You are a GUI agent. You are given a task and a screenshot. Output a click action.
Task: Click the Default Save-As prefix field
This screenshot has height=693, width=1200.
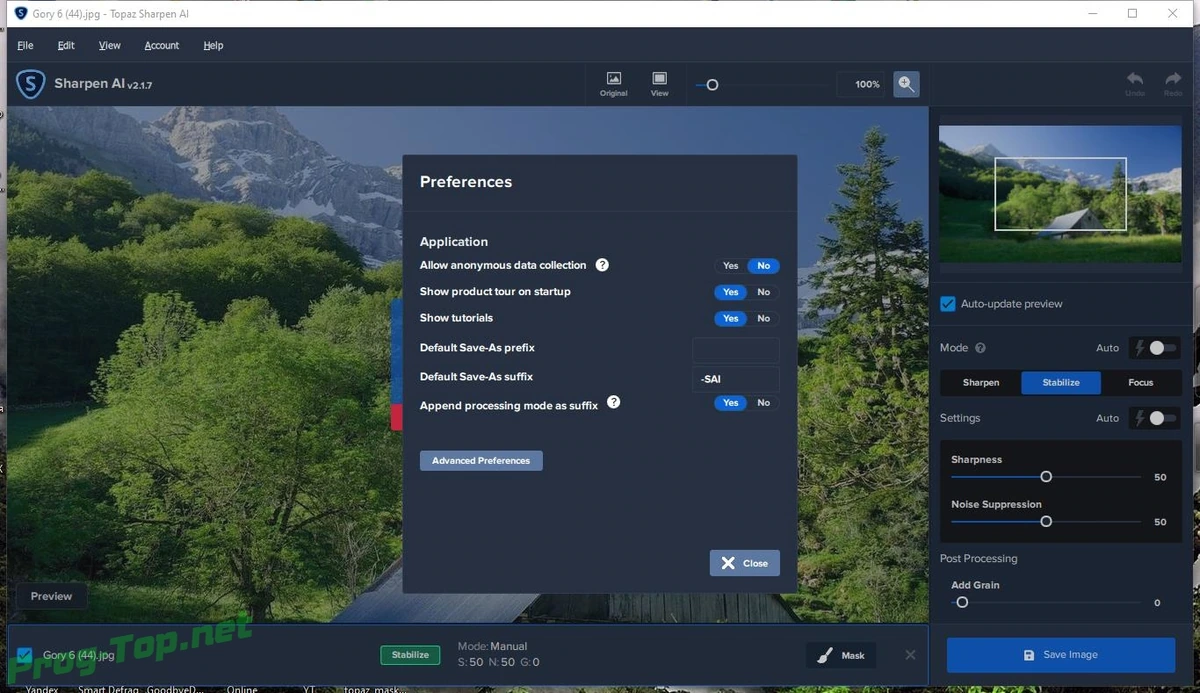[735, 350]
